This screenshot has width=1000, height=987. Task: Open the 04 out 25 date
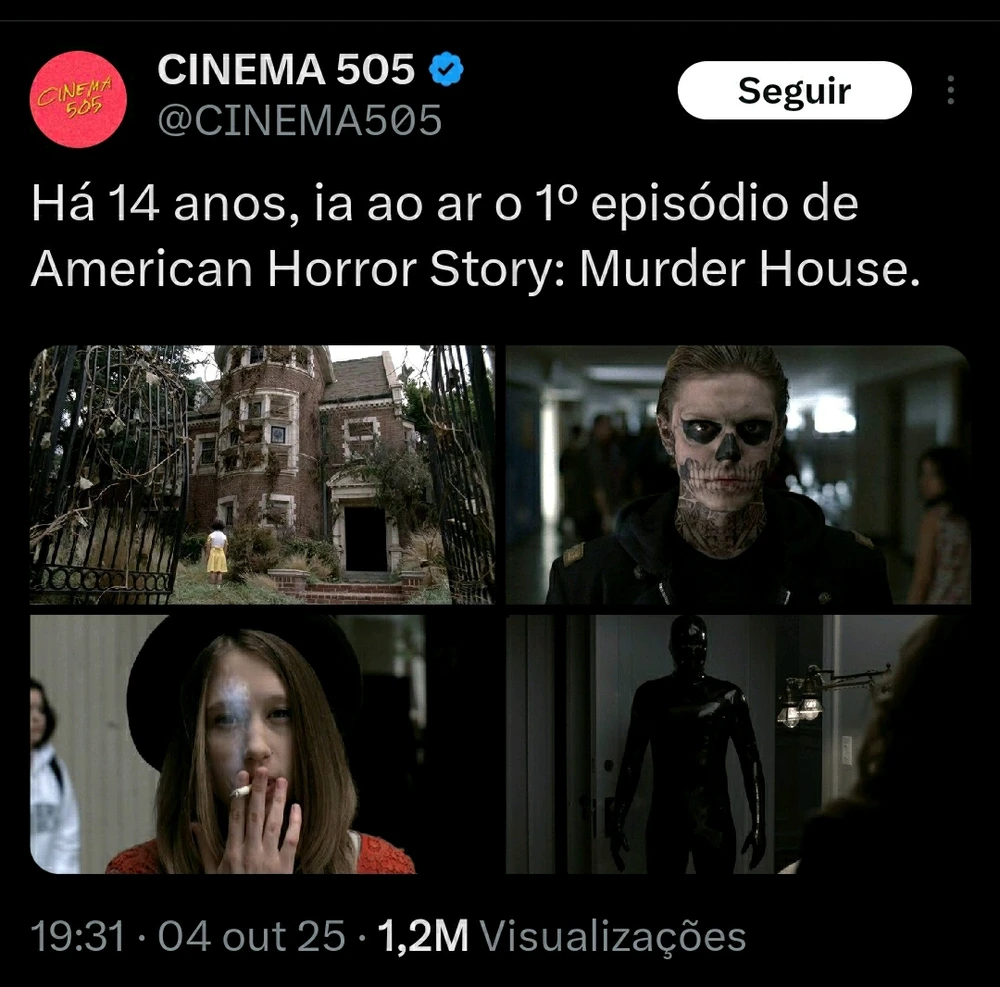[x=251, y=937]
